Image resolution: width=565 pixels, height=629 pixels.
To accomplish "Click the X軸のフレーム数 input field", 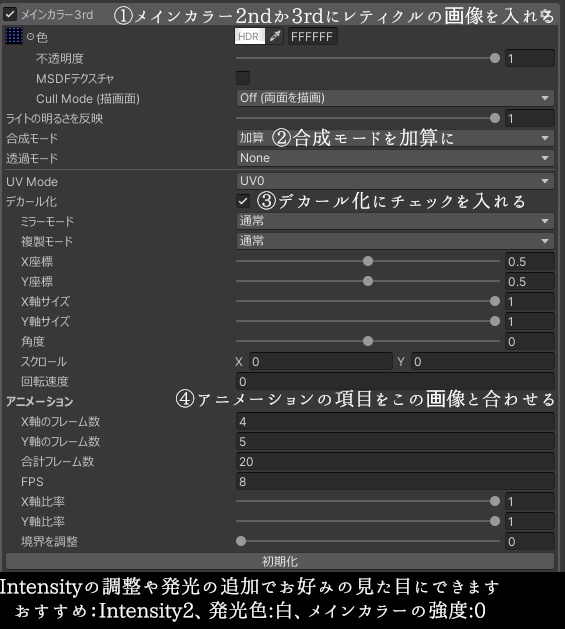I will click(x=395, y=422).
